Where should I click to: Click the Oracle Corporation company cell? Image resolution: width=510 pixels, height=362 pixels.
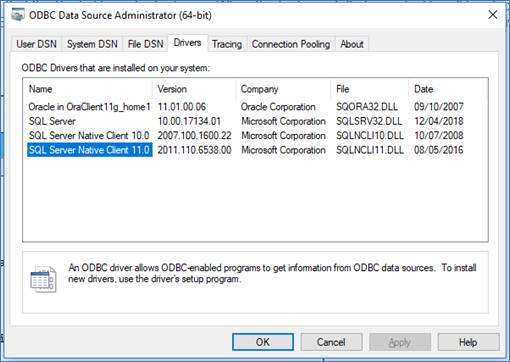click(278, 107)
